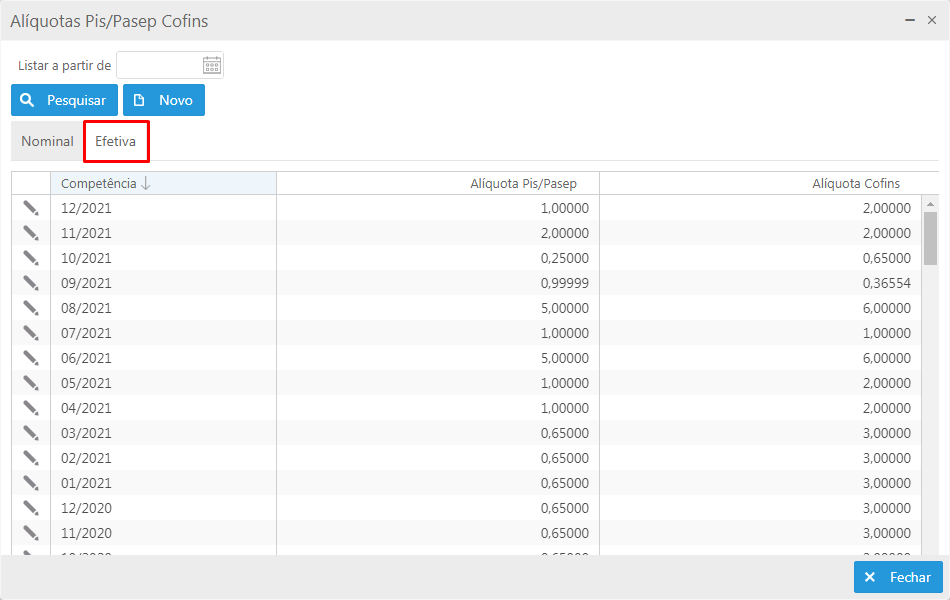This screenshot has width=950, height=600.
Task: Edit the 05/2021 row pencil icon
Action: pyautogui.click(x=31, y=383)
